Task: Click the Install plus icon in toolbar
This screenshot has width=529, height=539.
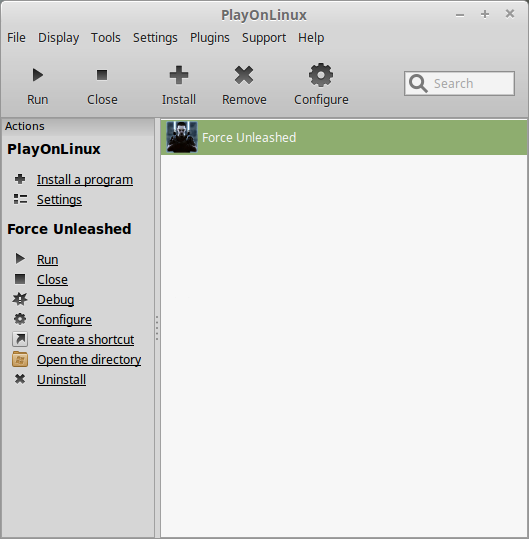Action: coord(179,75)
